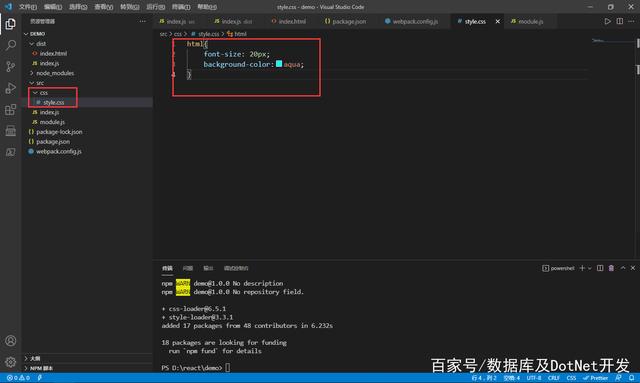
Task: Click Prettier in the status bar
Action: tap(596, 378)
